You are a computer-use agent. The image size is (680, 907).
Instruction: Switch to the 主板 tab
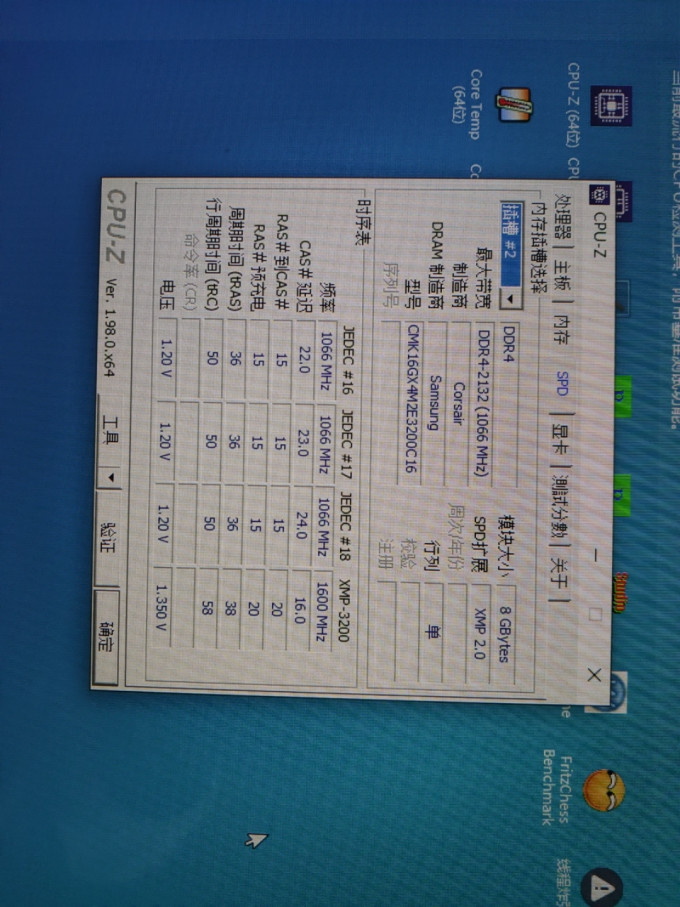pyautogui.click(x=561, y=277)
